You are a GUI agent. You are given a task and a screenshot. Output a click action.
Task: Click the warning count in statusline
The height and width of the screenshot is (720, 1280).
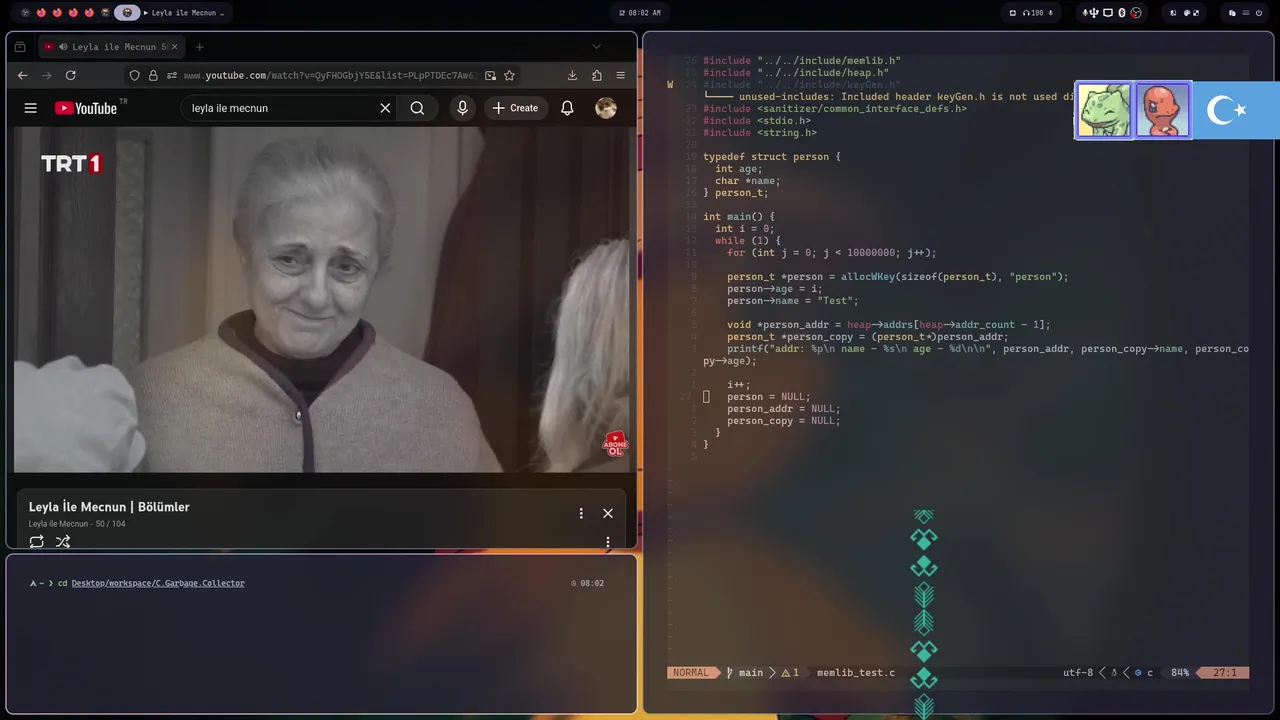click(x=790, y=673)
